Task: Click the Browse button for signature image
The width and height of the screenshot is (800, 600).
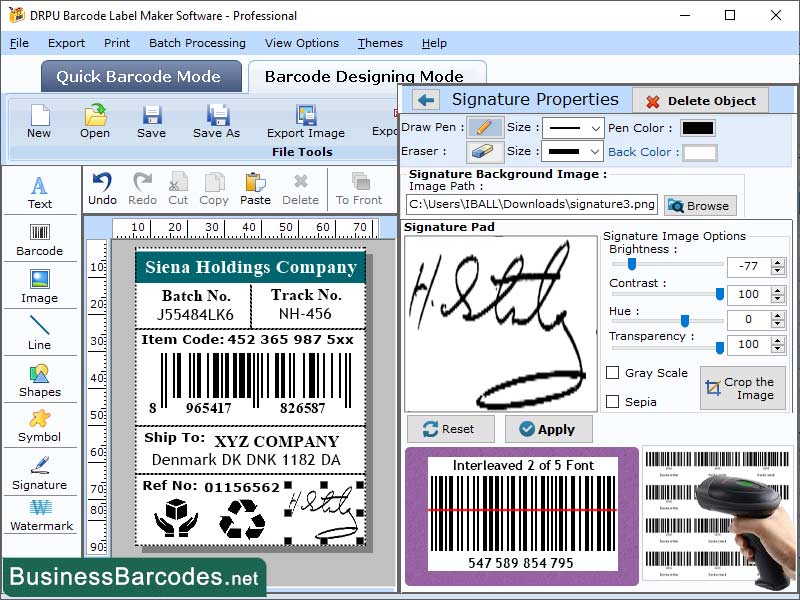Action: click(699, 205)
